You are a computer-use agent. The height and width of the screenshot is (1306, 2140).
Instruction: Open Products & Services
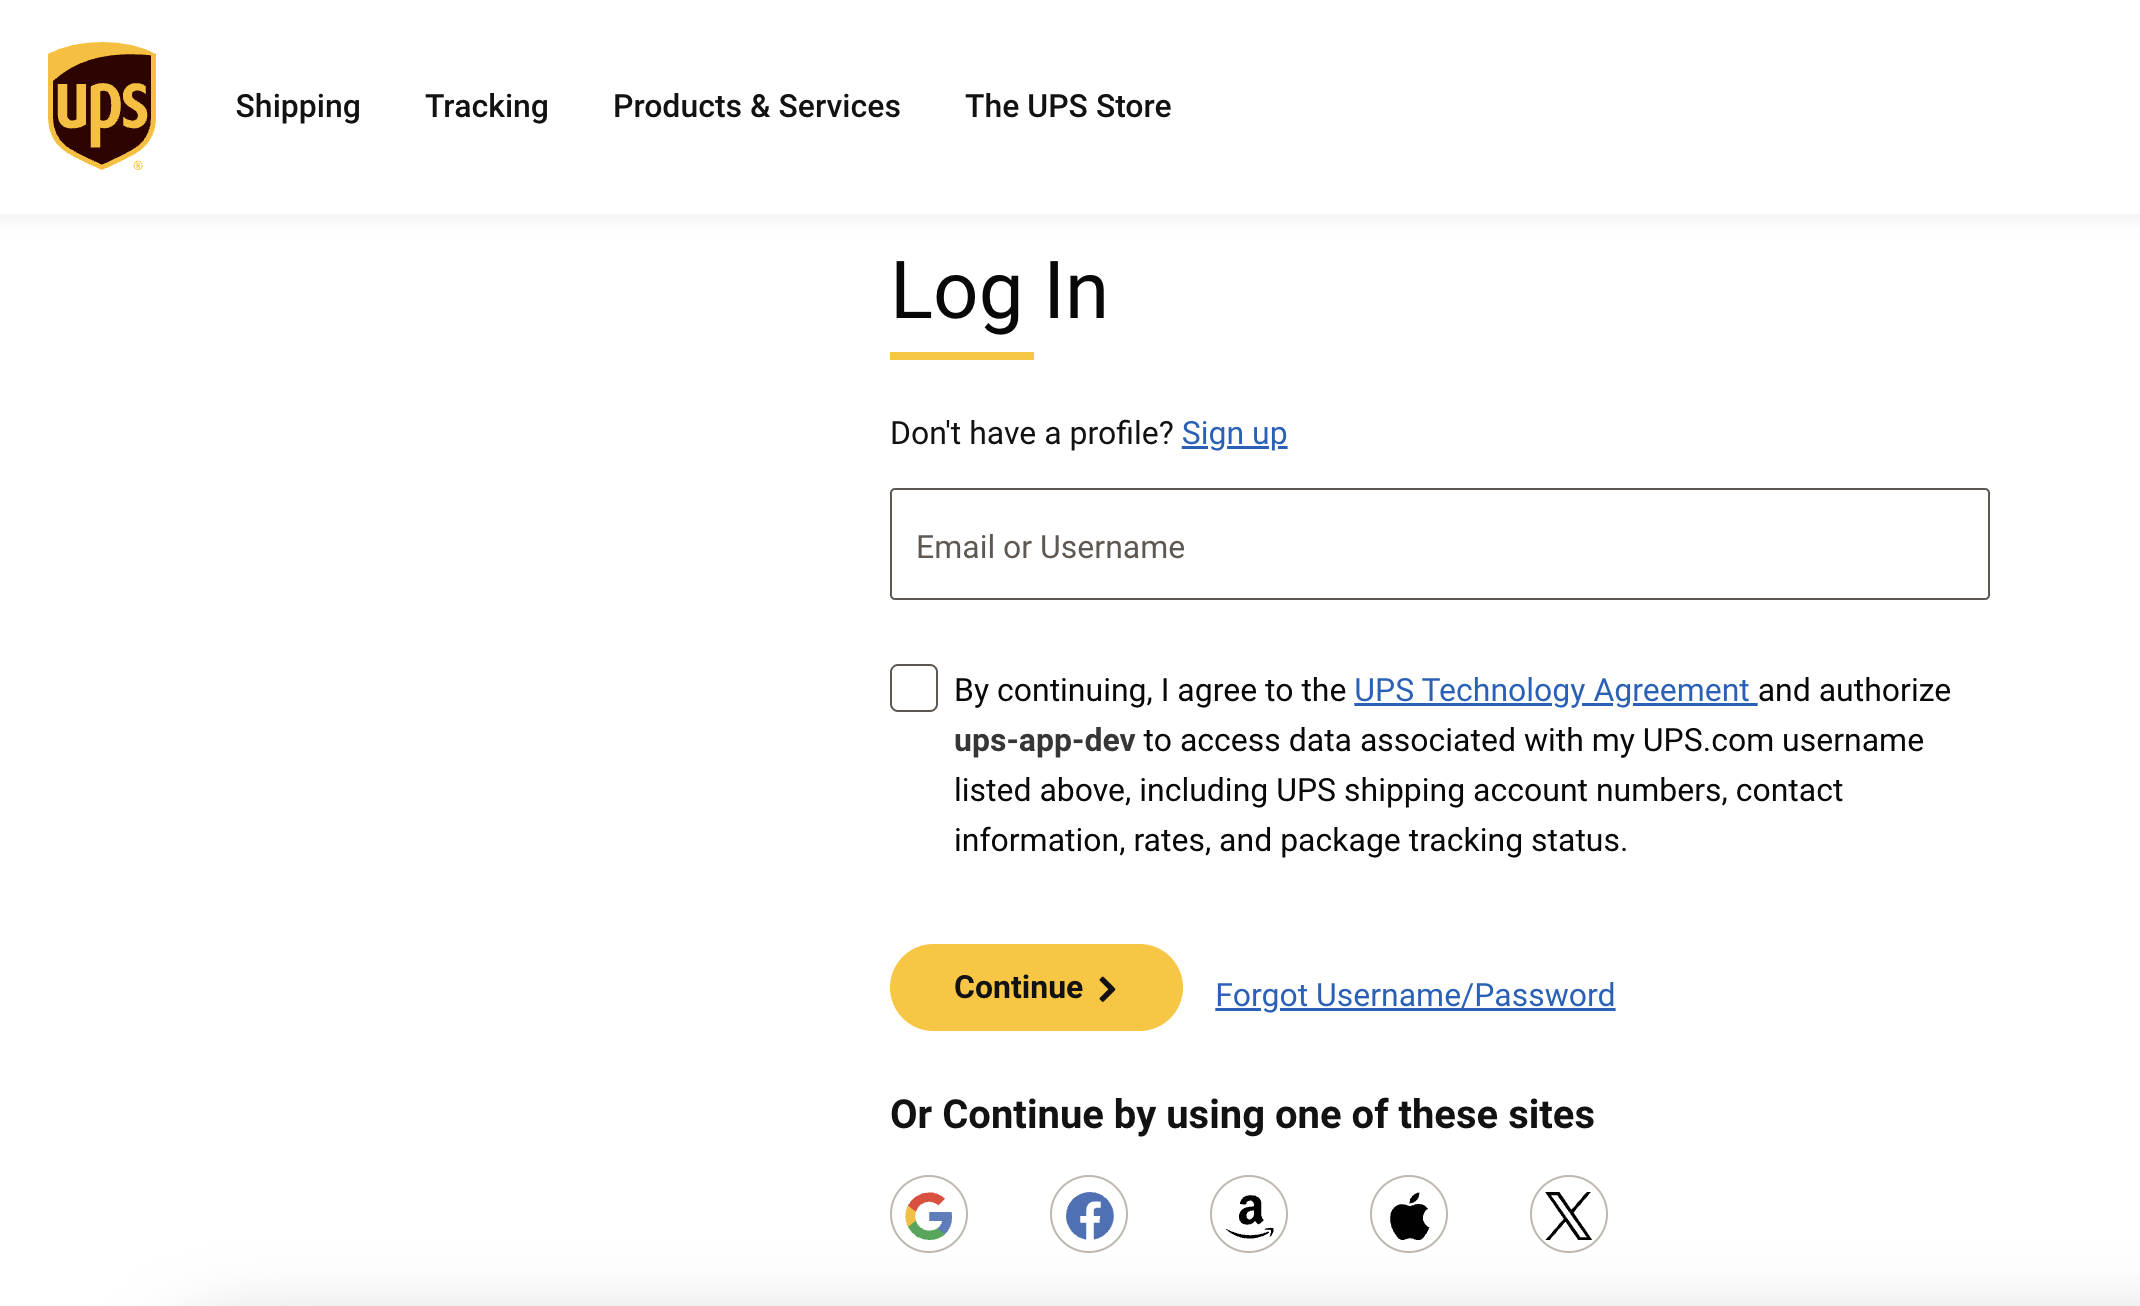click(755, 106)
